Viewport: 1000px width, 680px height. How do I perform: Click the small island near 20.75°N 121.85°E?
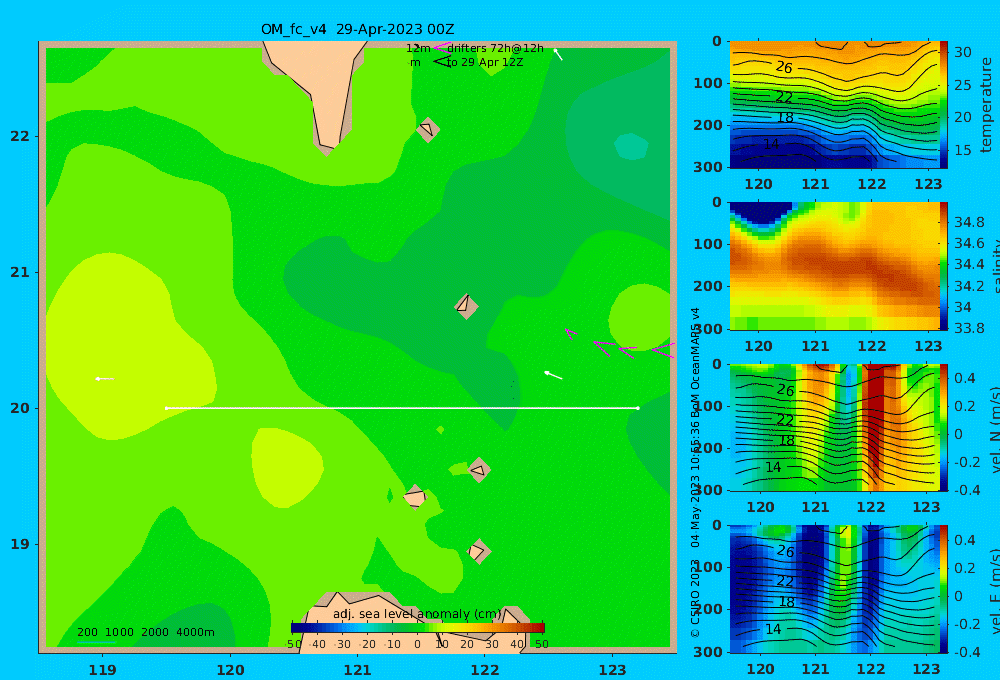(x=466, y=306)
